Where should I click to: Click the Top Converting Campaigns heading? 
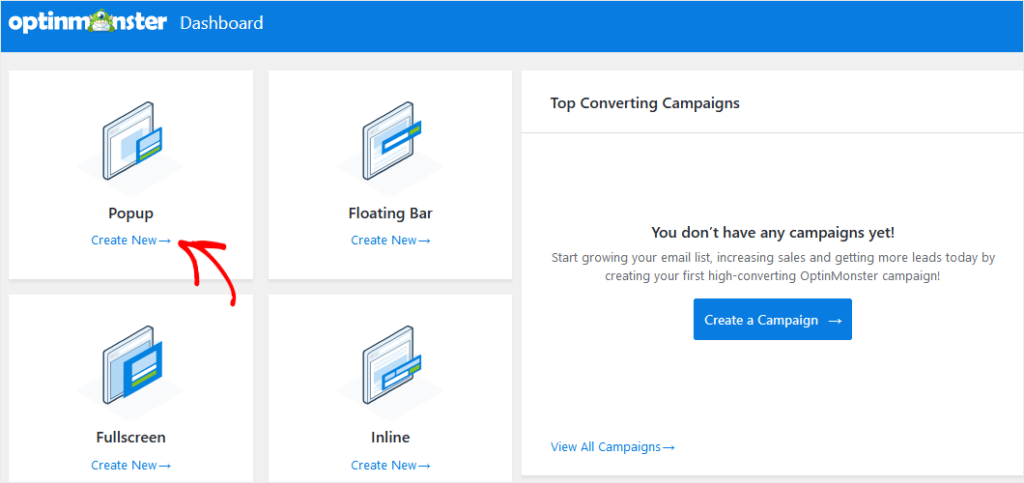coord(645,103)
